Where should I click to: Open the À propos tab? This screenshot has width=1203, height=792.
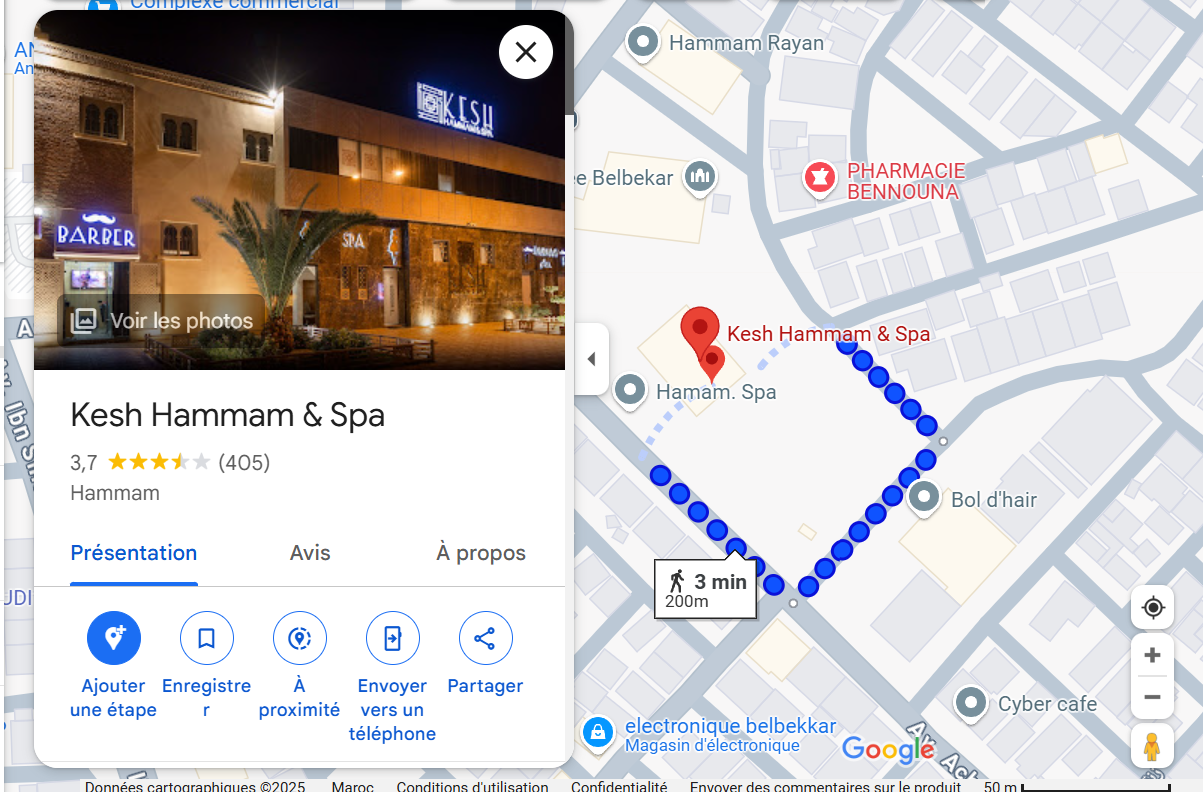point(481,553)
